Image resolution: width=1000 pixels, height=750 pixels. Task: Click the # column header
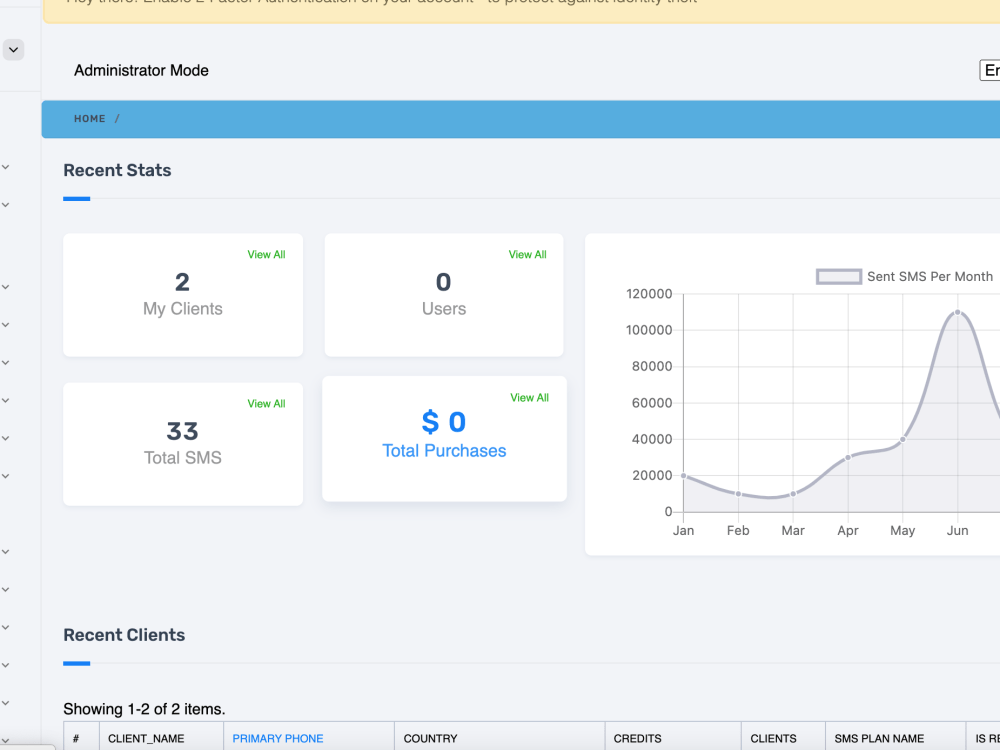click(x=76, y=739)
